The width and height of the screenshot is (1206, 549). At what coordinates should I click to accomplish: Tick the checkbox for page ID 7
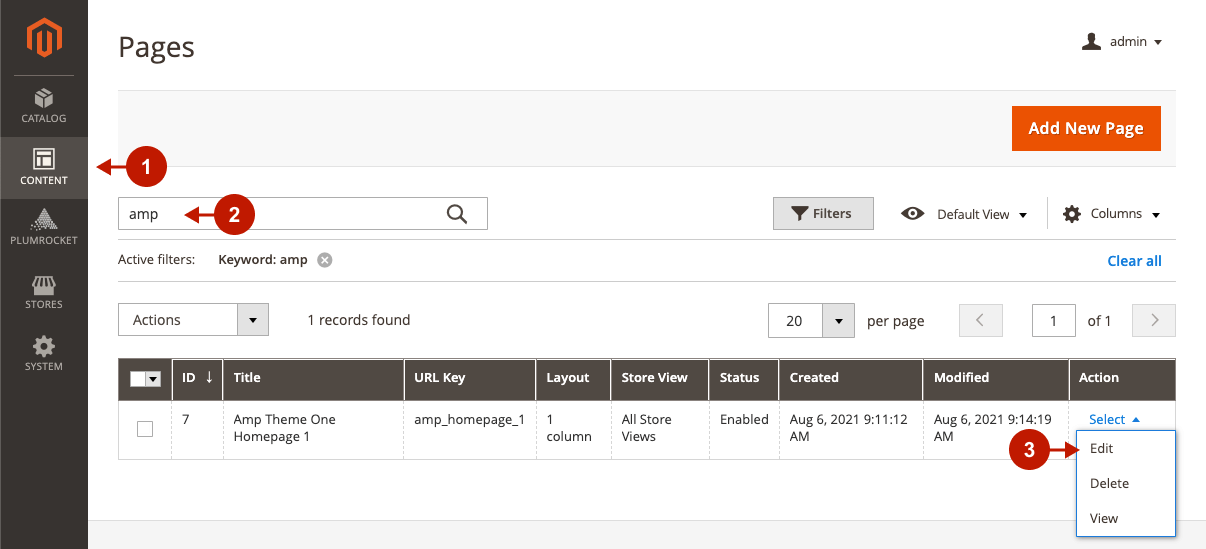pyautogui.click(x=145, y=428)
